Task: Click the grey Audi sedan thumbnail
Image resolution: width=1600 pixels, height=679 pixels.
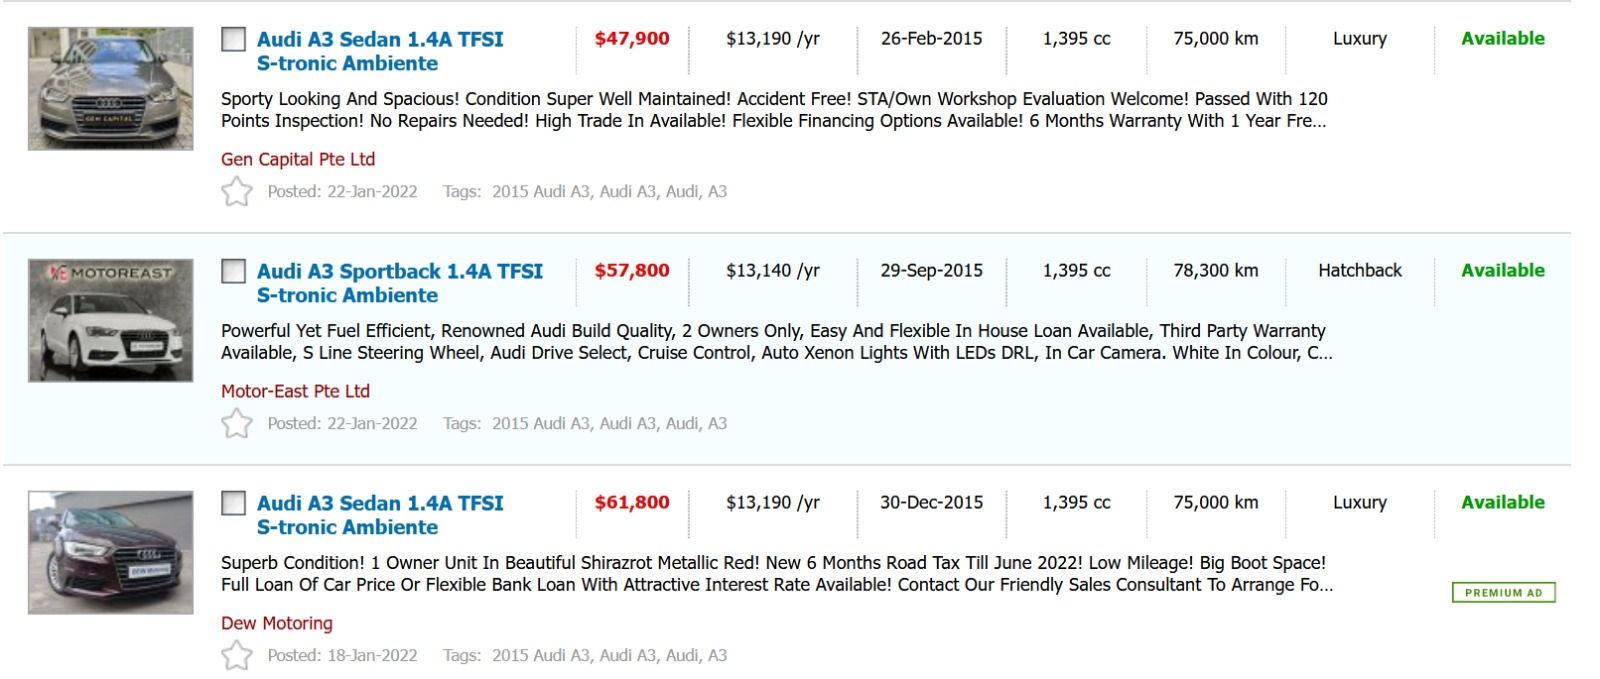Action: click(x=110, y=89)
